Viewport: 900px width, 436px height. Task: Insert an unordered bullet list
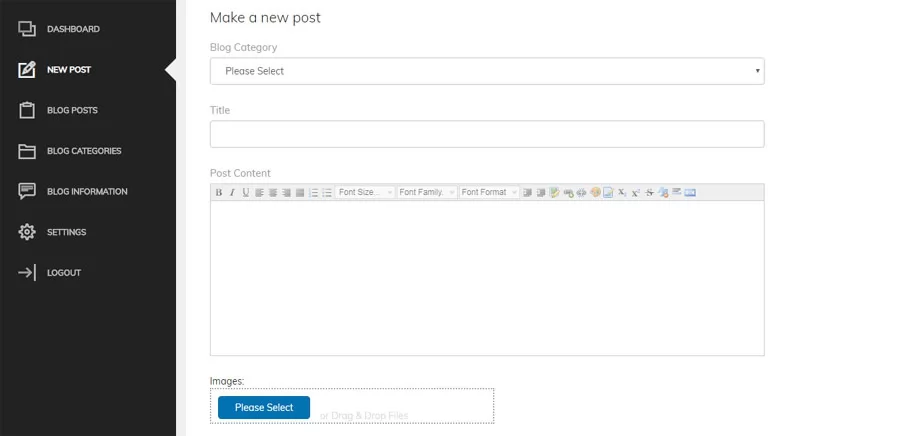pos(327,193)
